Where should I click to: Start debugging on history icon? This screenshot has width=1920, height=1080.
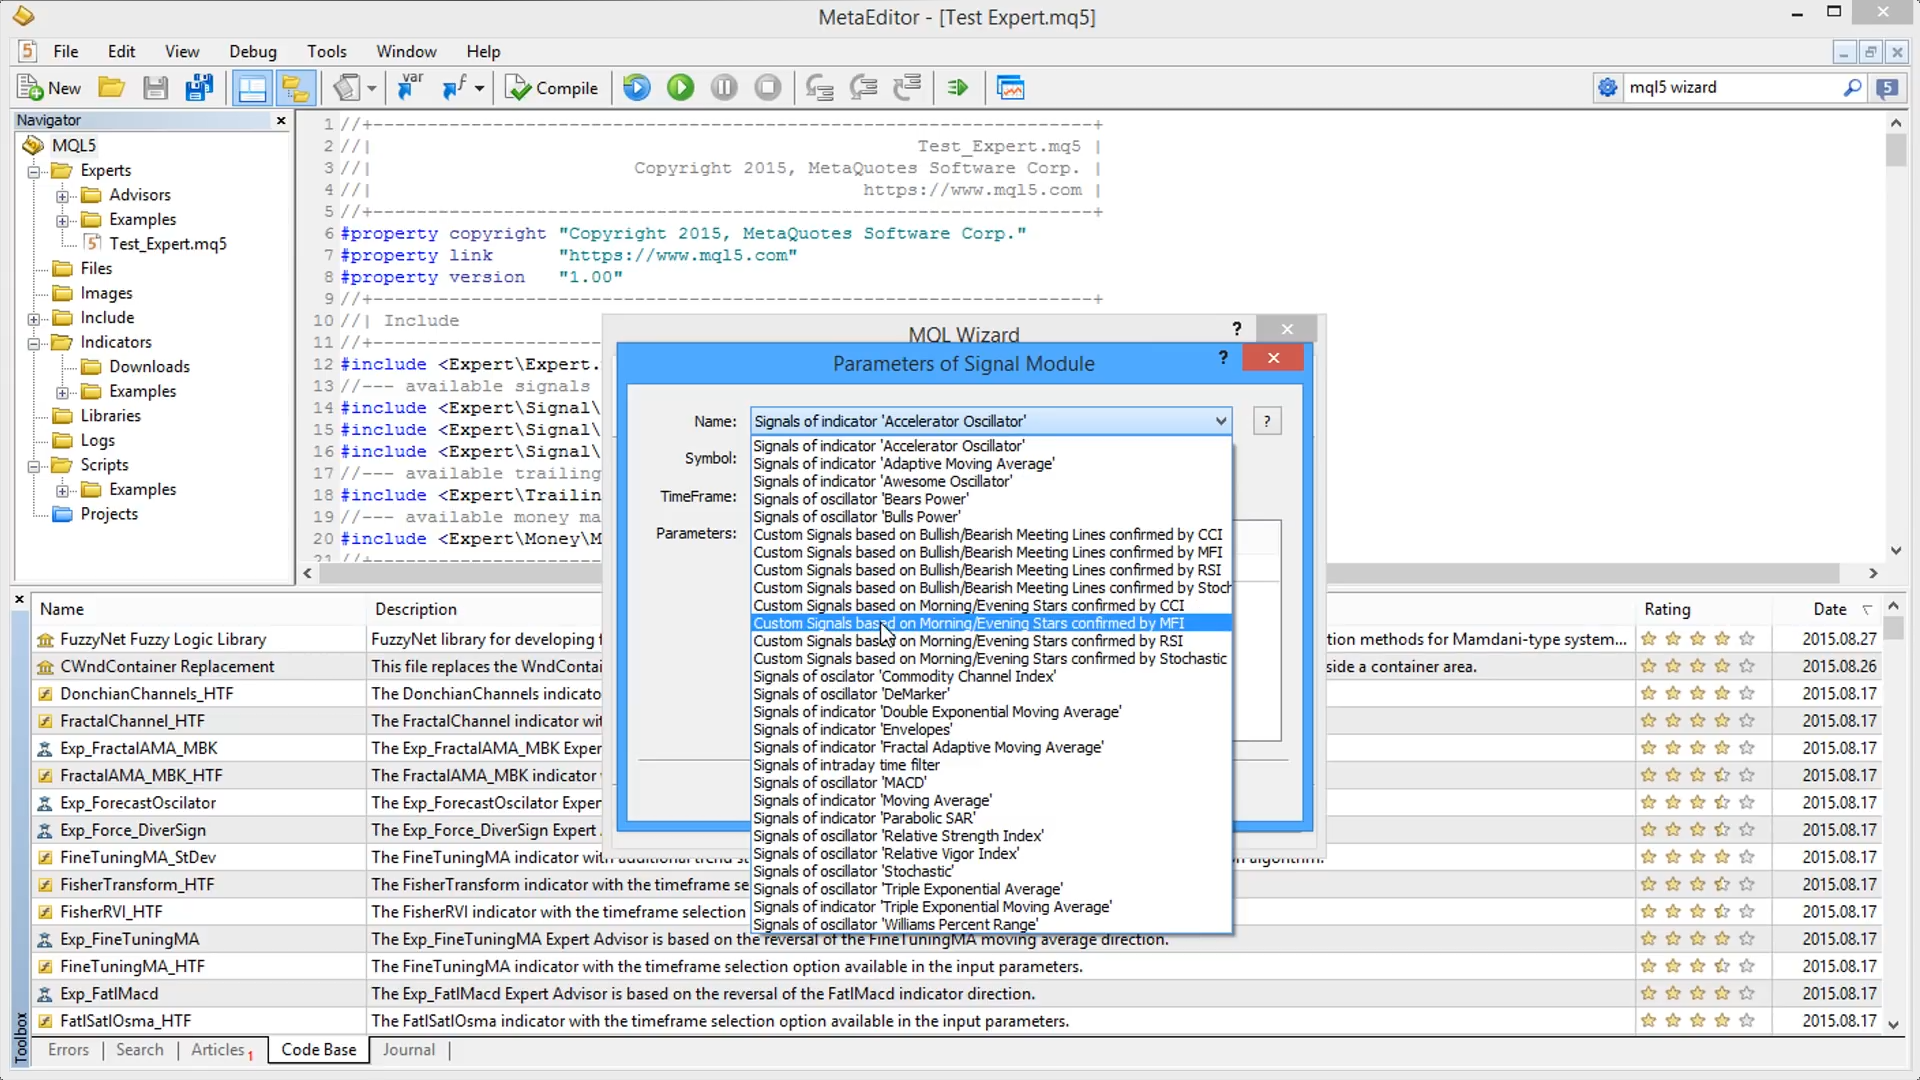(x=637, y=88)
